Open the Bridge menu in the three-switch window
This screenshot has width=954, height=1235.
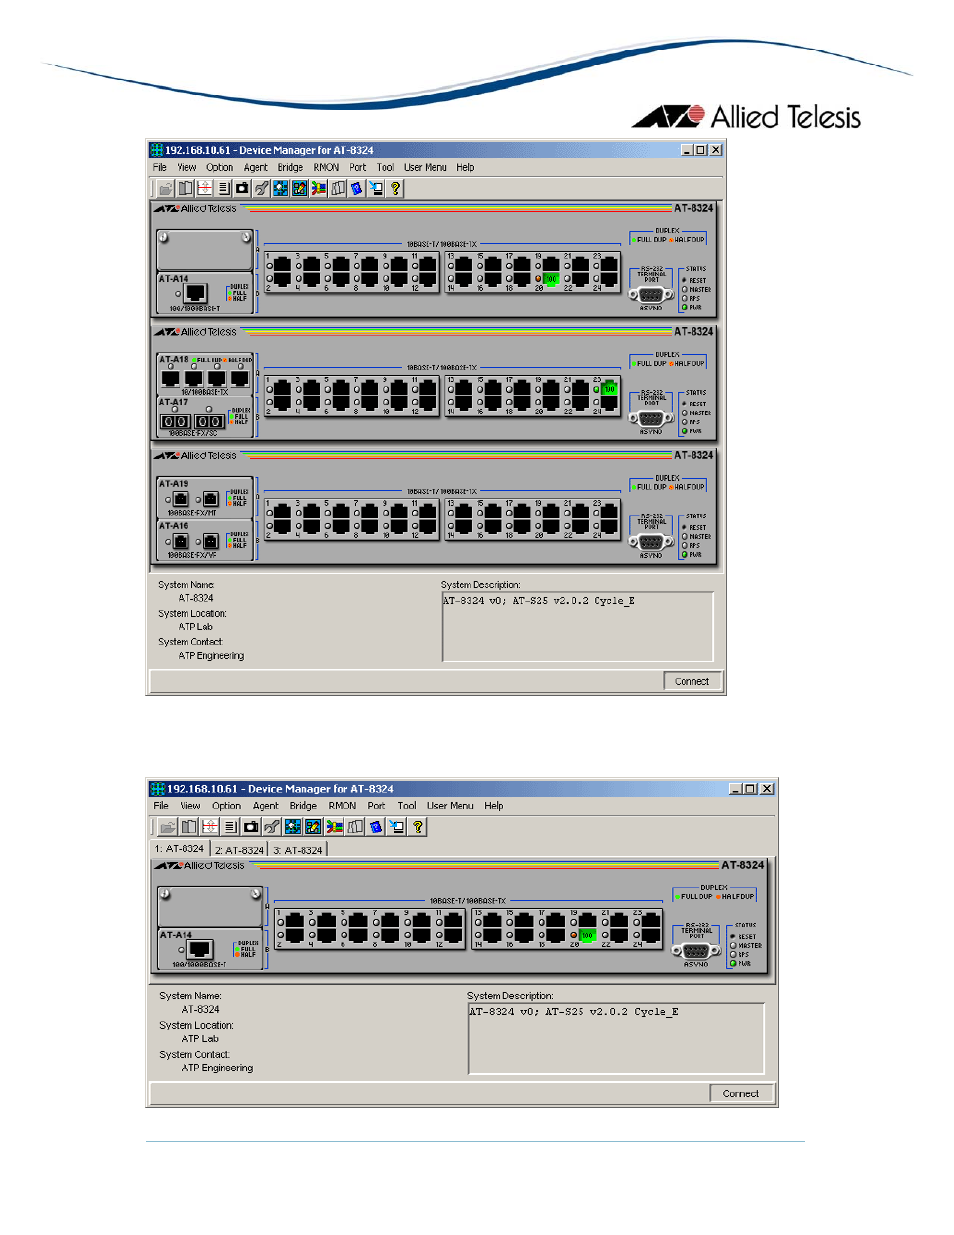(290, 168)
